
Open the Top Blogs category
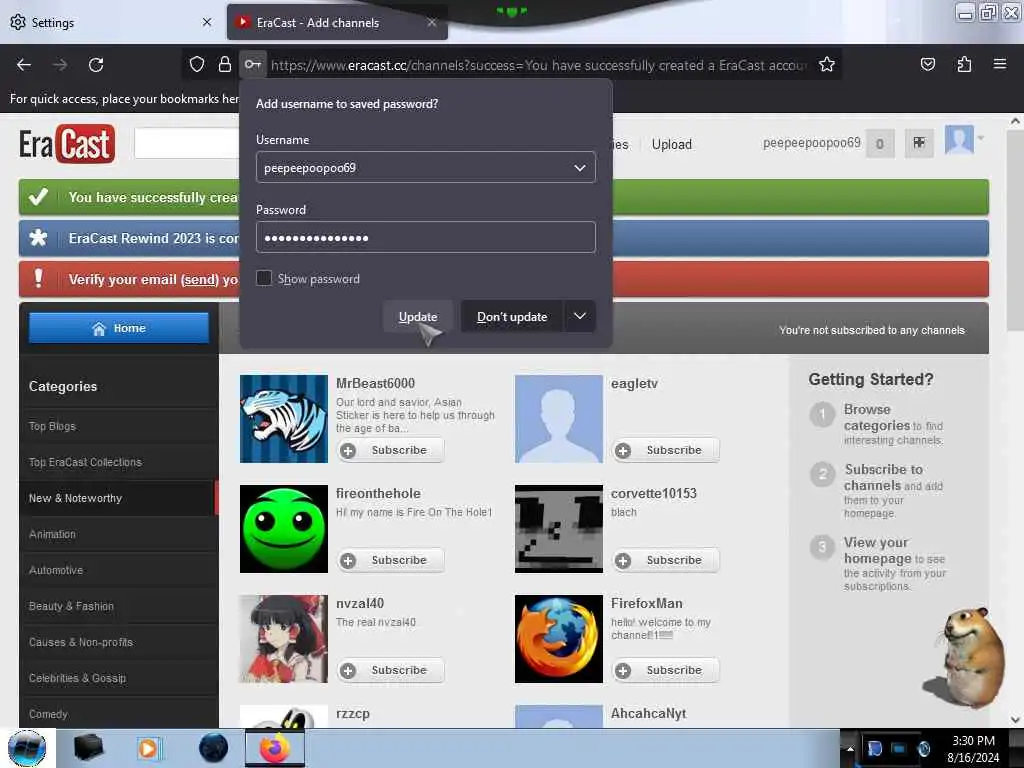(52, 426)
